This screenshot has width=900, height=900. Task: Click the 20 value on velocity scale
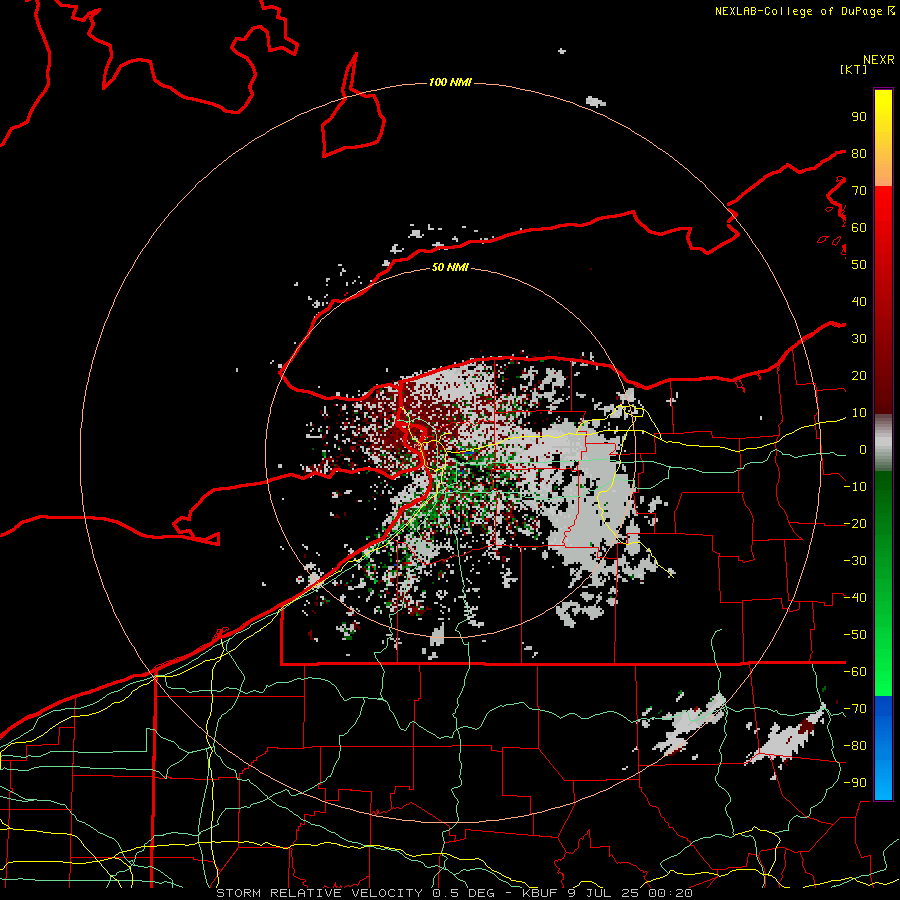pyautogui.click(x=859, y=376)
